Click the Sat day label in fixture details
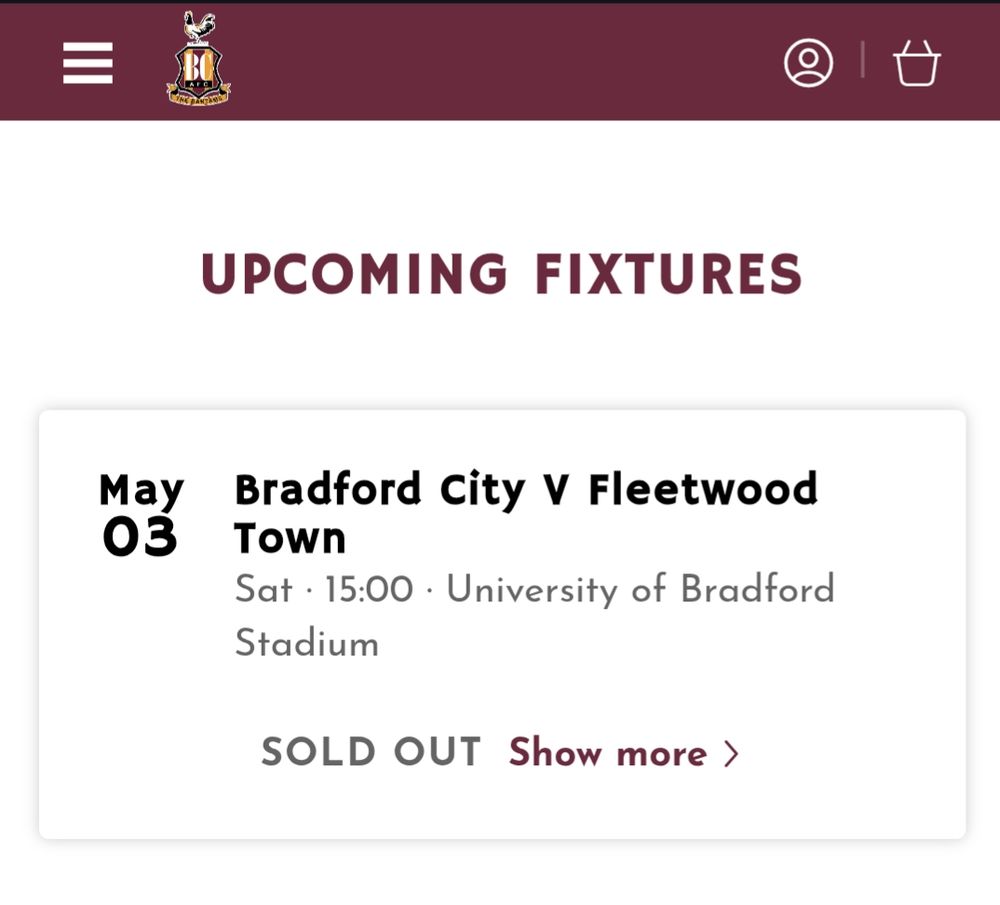Viewport: 1000px width, 905px height. coord(263,589)
